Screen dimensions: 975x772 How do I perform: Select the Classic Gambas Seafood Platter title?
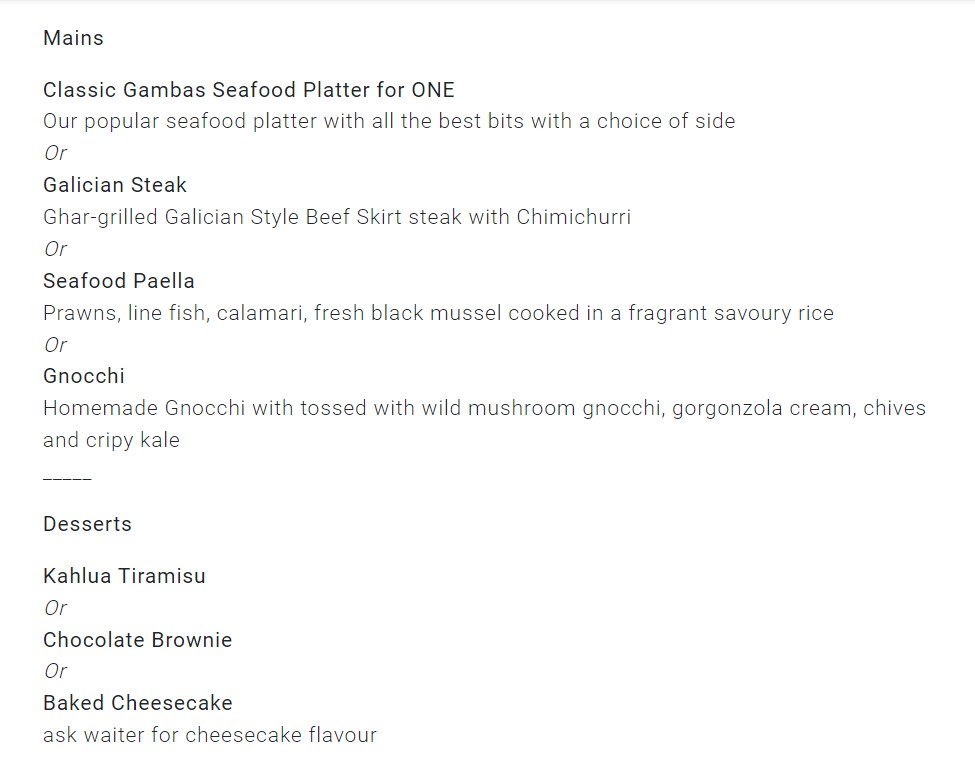point(248,90)
